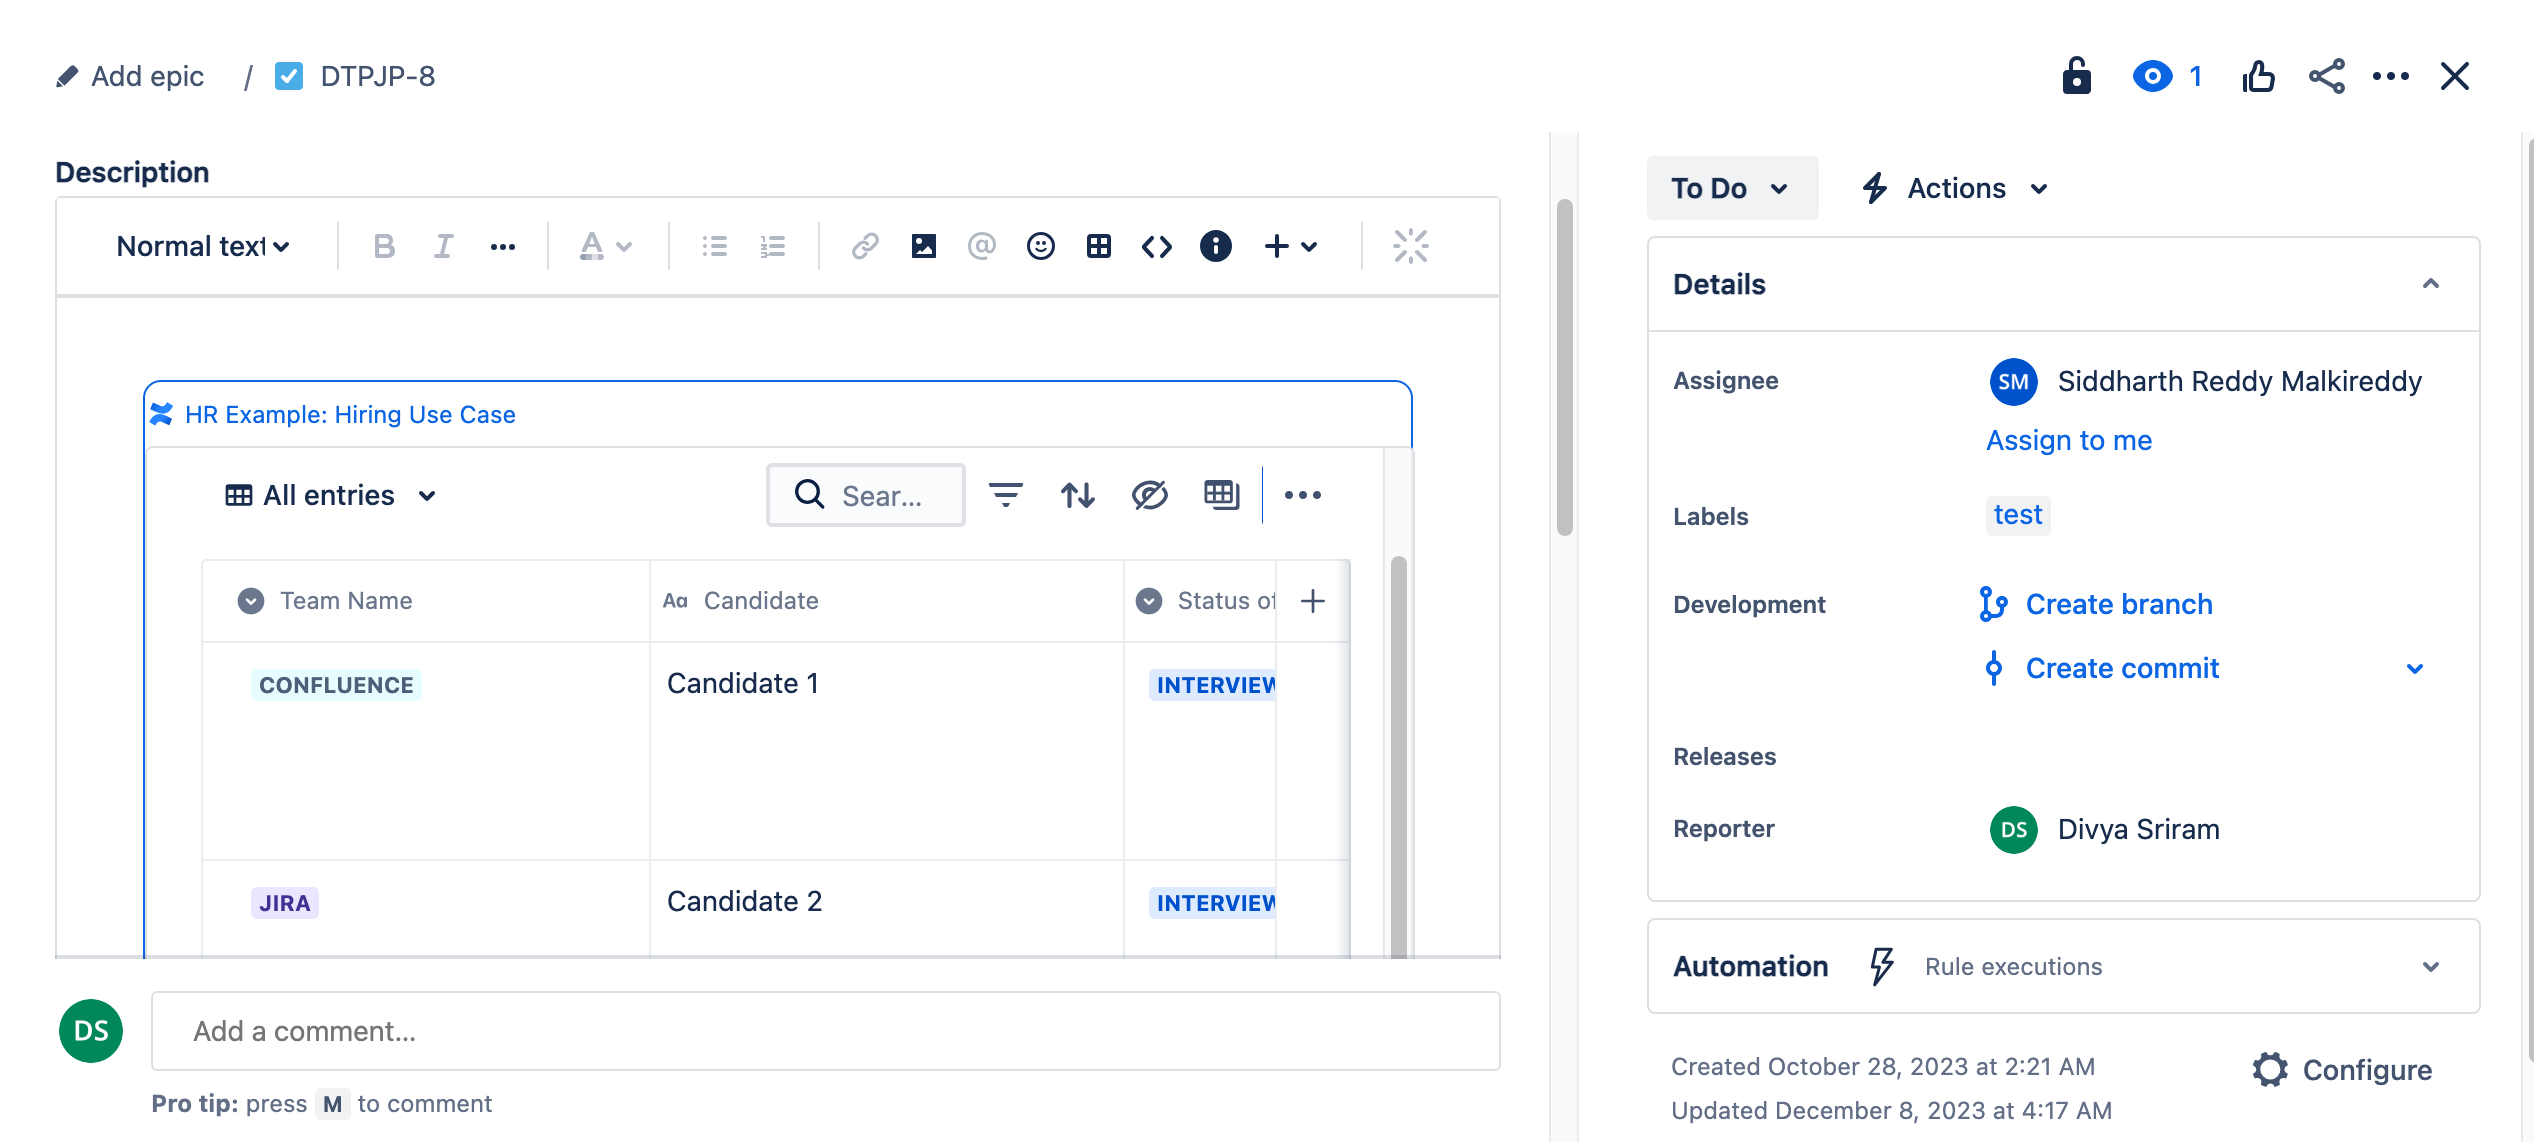Click Create branch link
The height and width of the screenshot is (1142, 2534).
point(2119,604)
